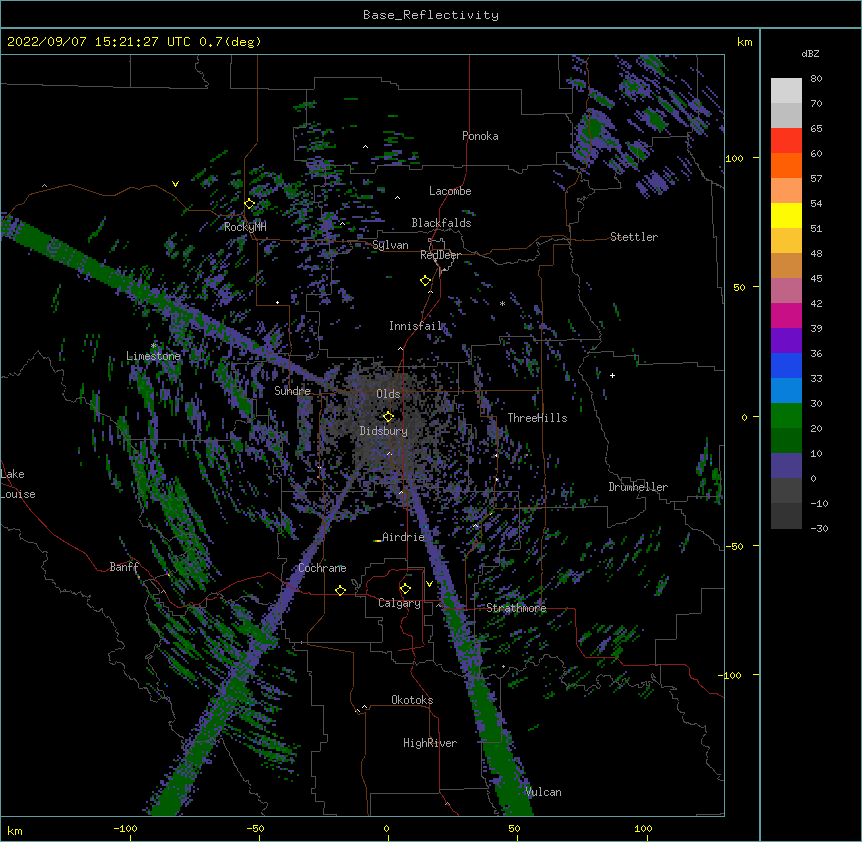Pick the slate purple swatch above 0 dBZ
The height and width of the screenshot is (842, 862).
[x=786, y=466]
